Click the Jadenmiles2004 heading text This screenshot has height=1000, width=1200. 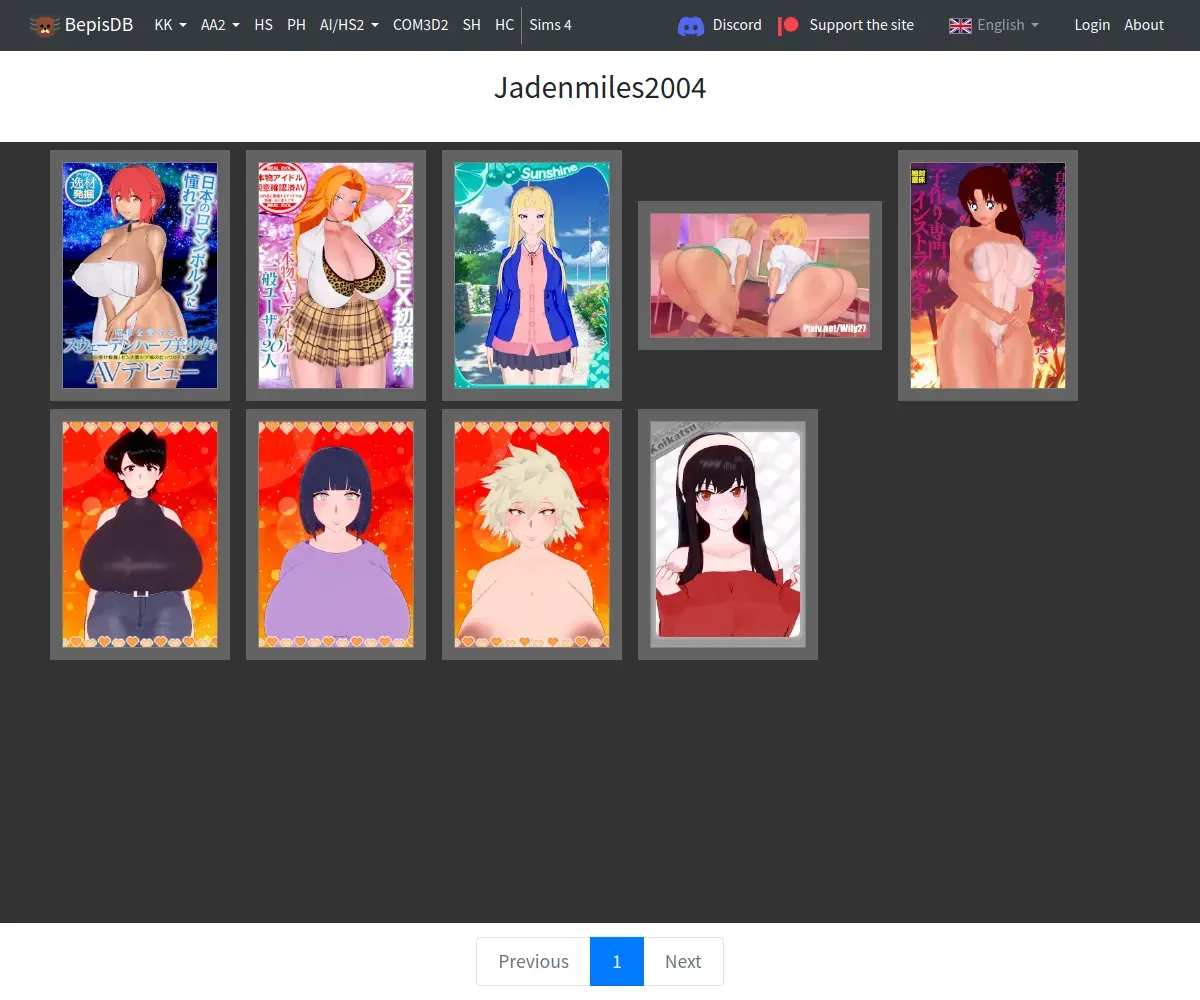pyautogui.click(x=600, y=88)
